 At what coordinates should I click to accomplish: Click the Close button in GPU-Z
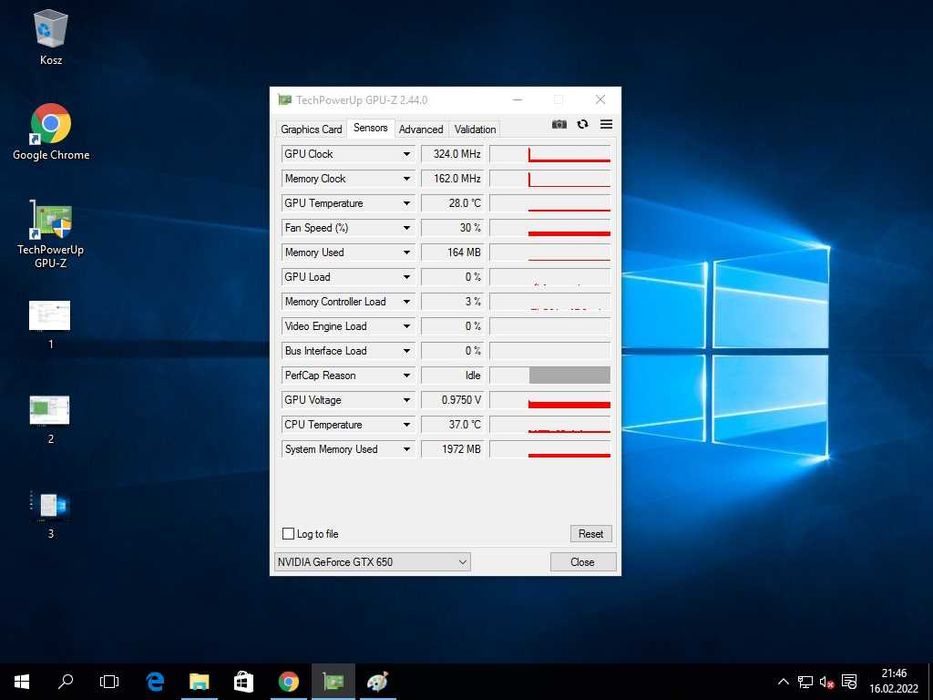coord(583,562)
